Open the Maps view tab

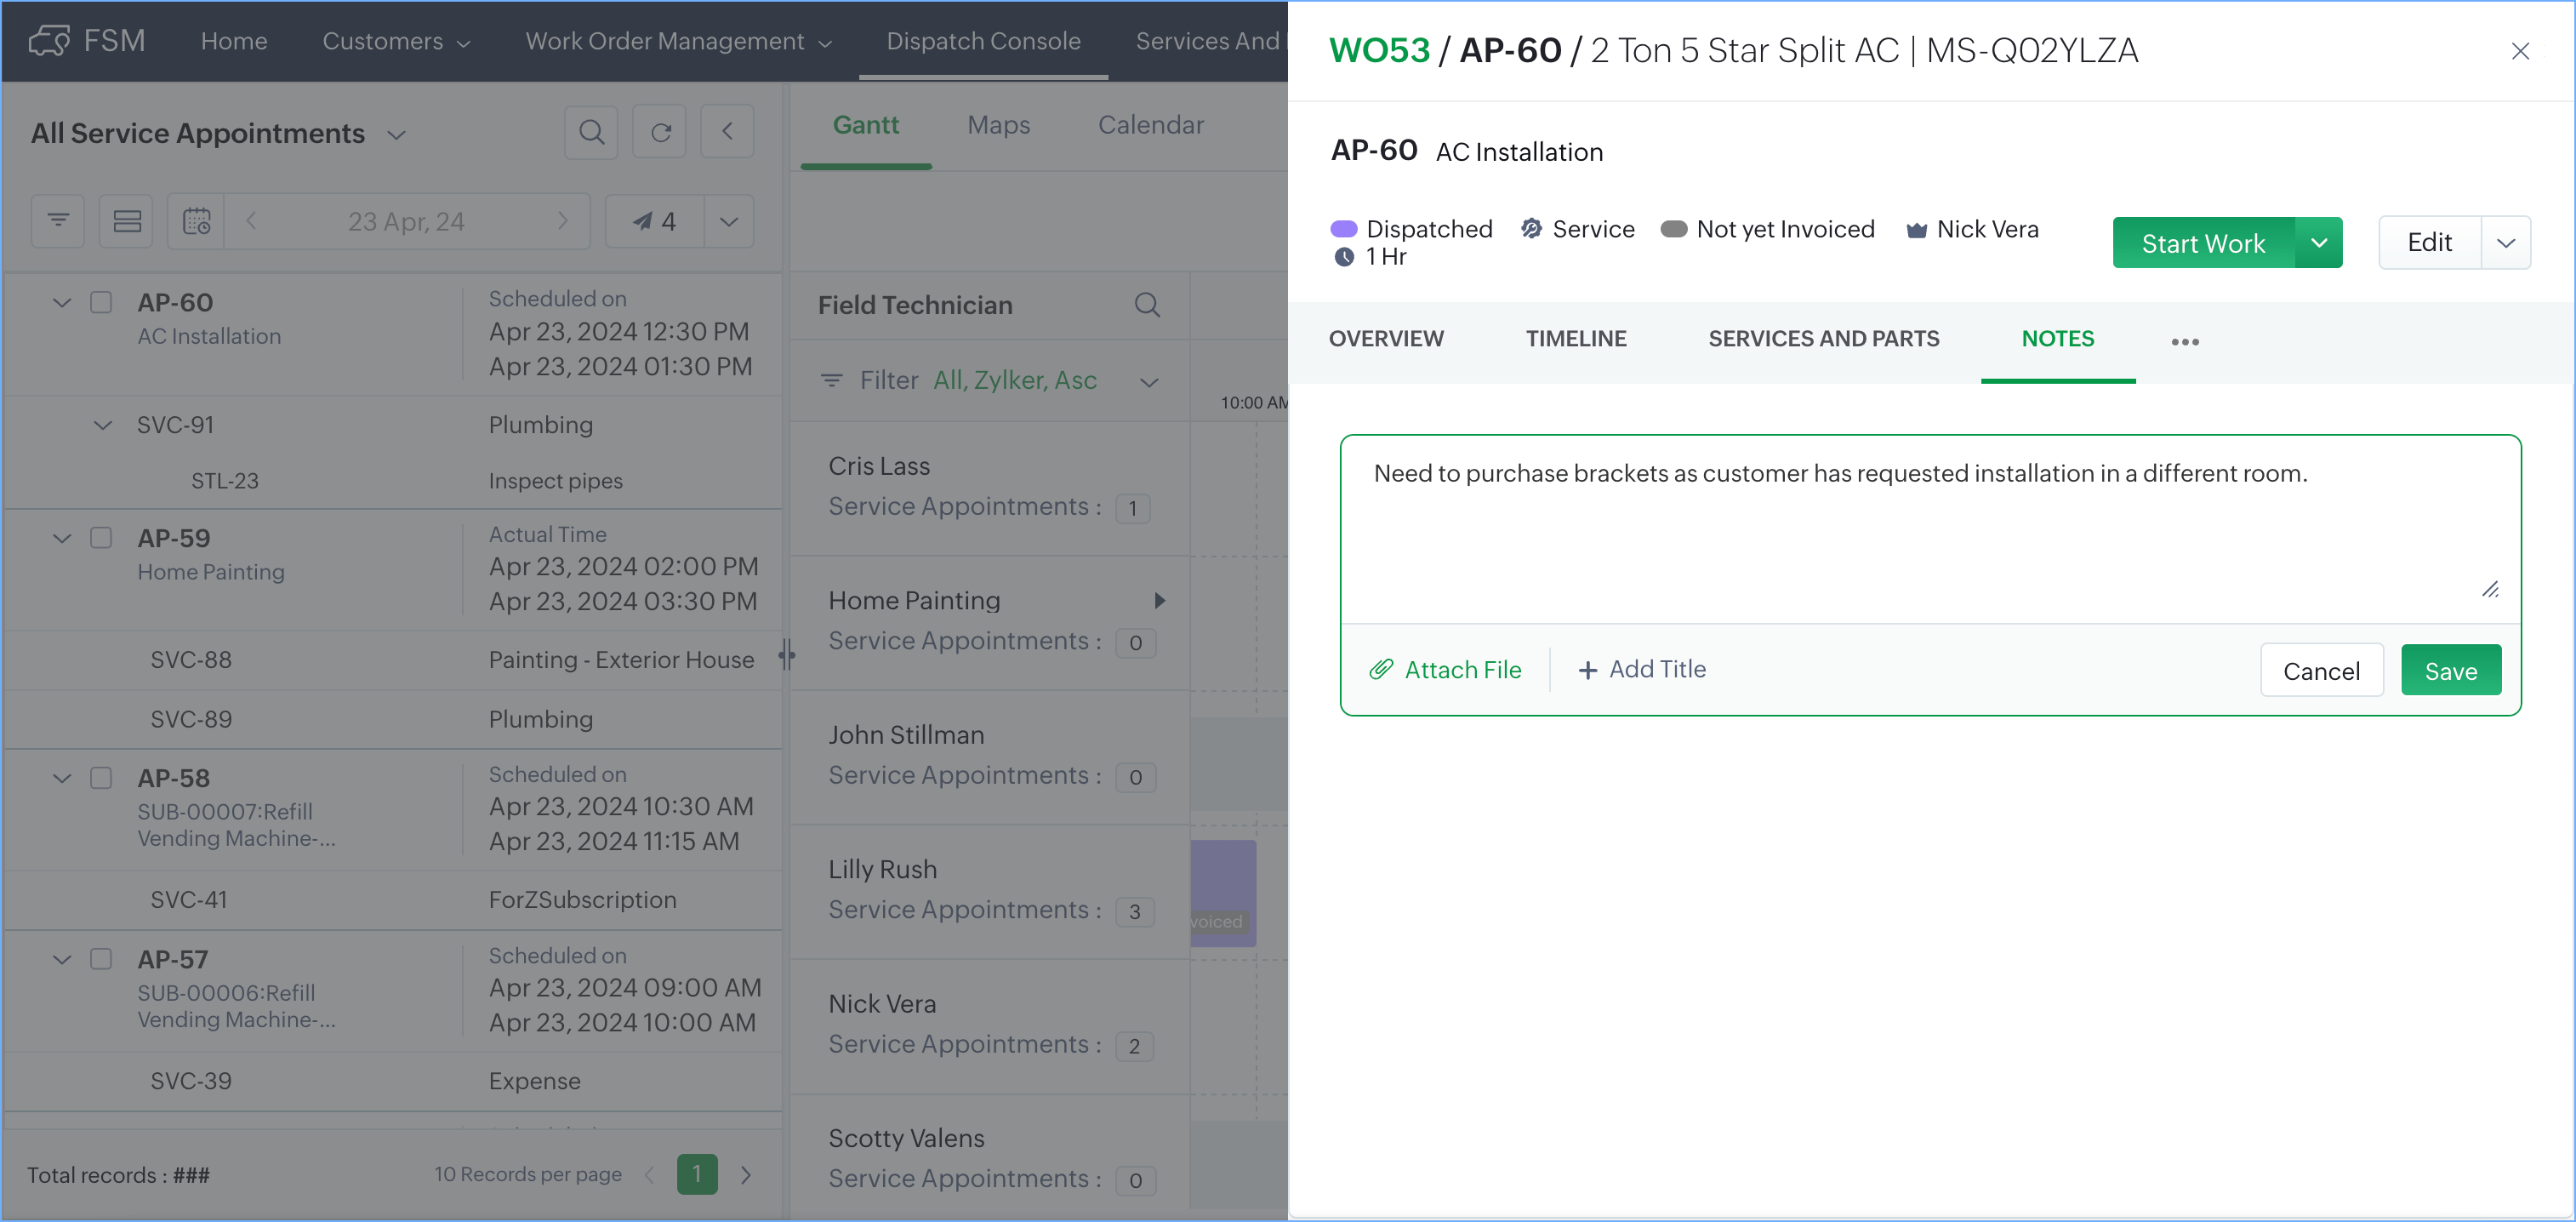pyautogui.click(x=998, y=125)
